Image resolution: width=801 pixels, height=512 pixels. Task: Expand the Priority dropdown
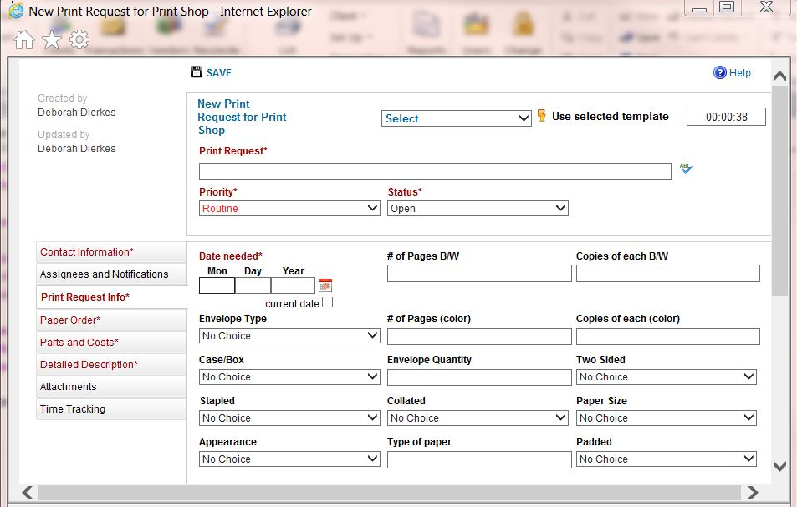[290, 209]
